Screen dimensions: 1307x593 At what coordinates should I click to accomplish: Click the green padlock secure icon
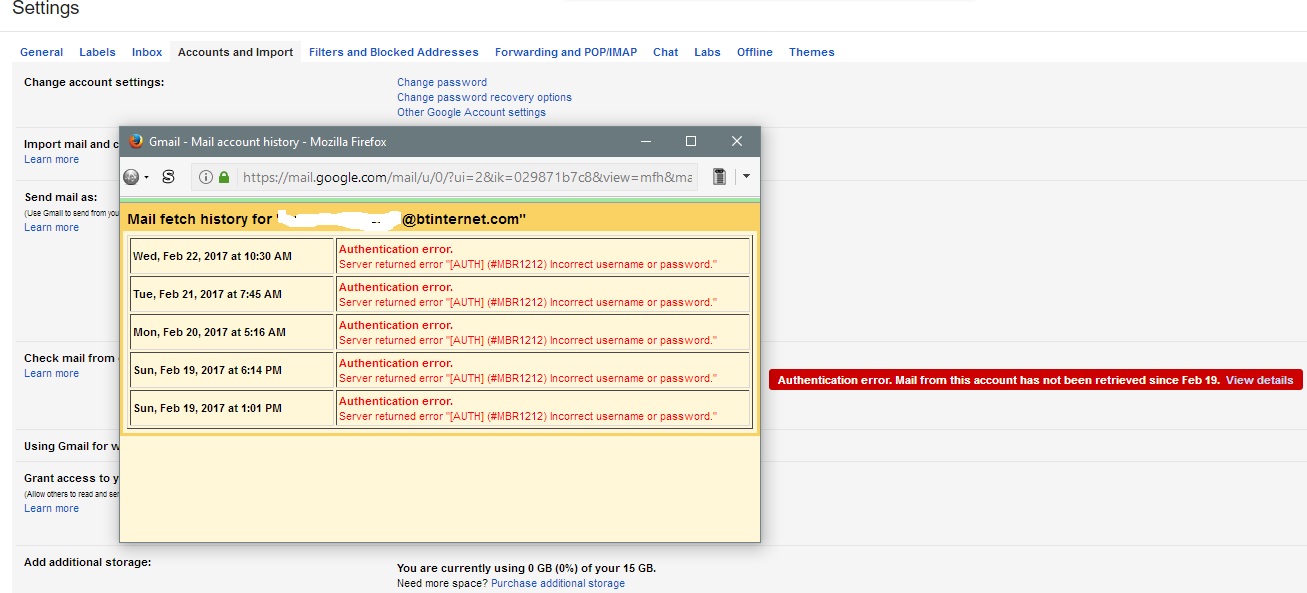click(x=224, y=177)
